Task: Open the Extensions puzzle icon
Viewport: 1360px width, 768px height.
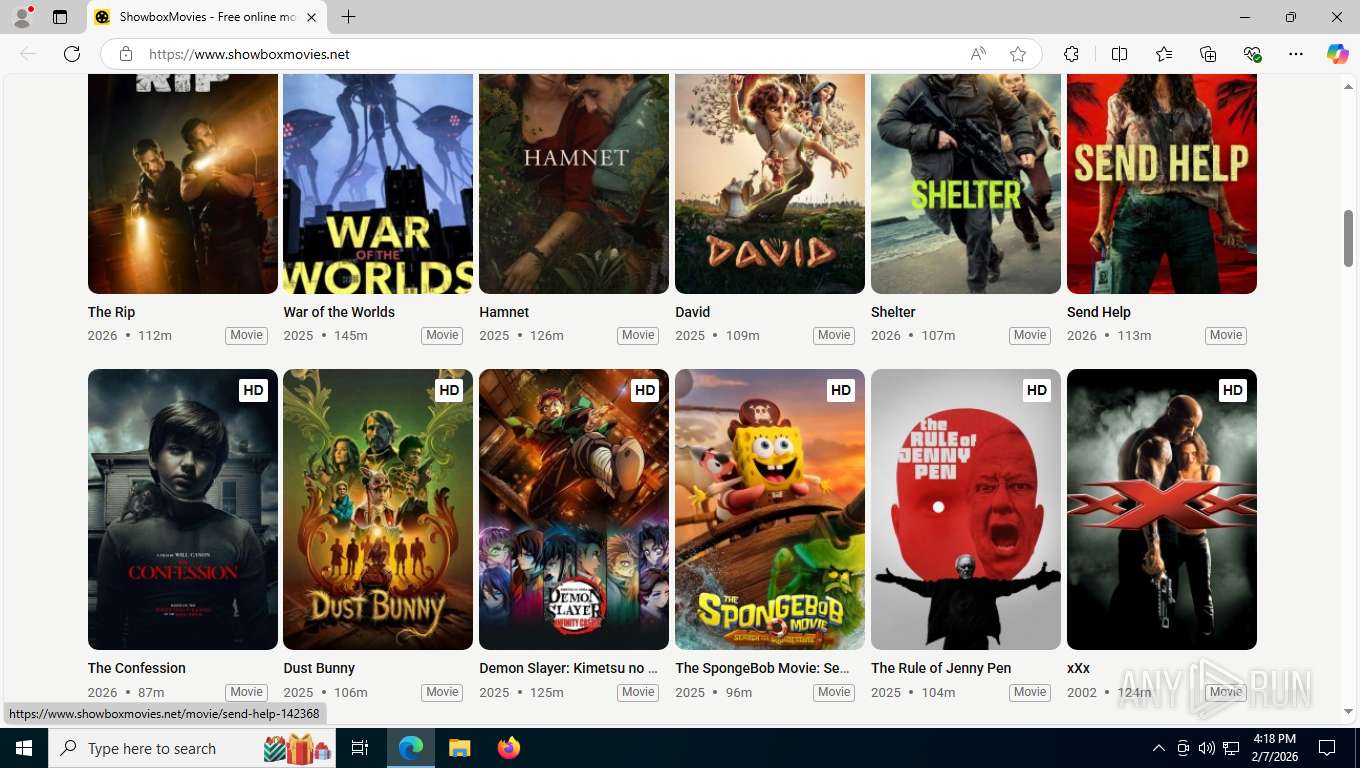Action: pyautogui.click(x=1071, y=54)
